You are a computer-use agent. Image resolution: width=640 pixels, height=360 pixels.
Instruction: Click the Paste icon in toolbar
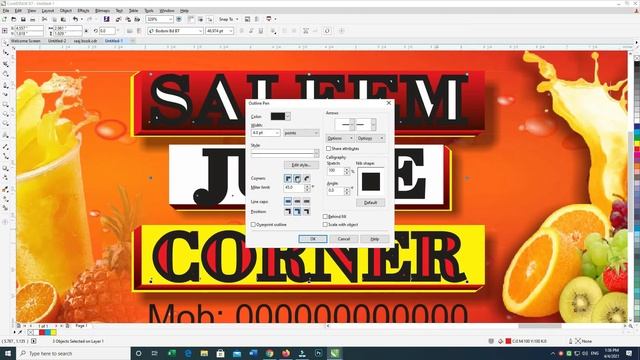point(63,19)
